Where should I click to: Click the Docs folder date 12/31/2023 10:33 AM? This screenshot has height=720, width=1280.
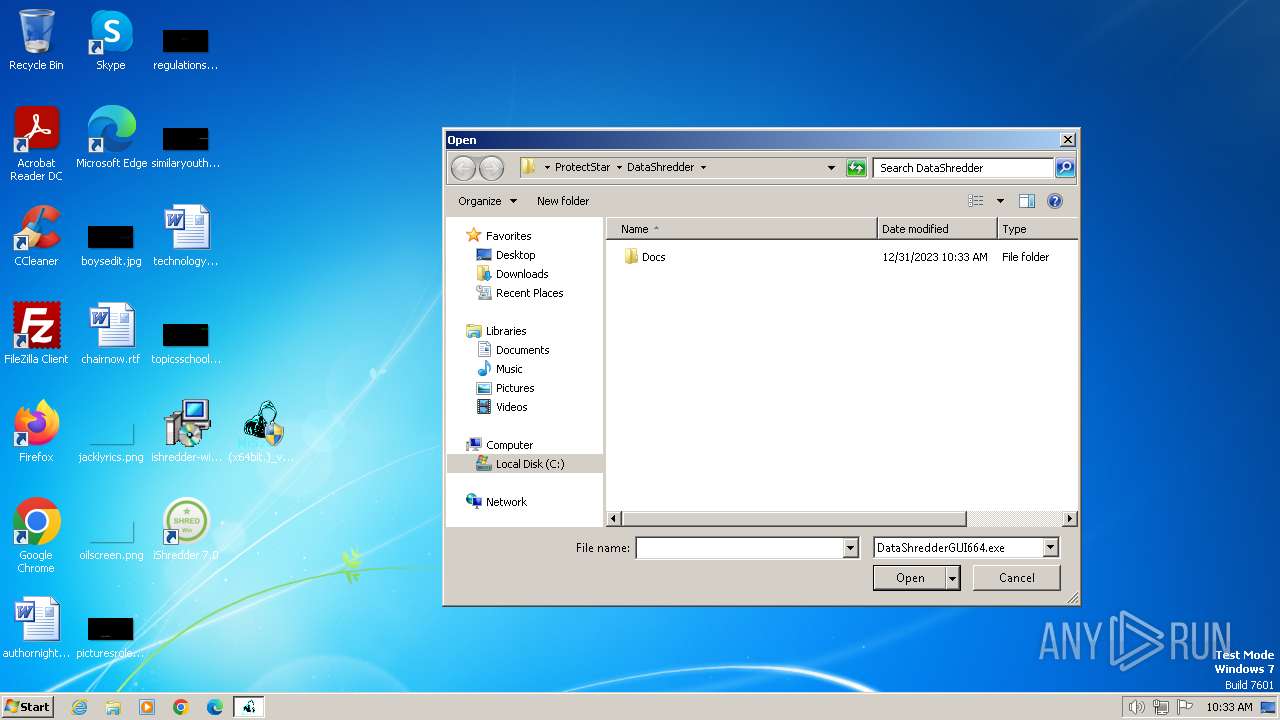[935, 257]
